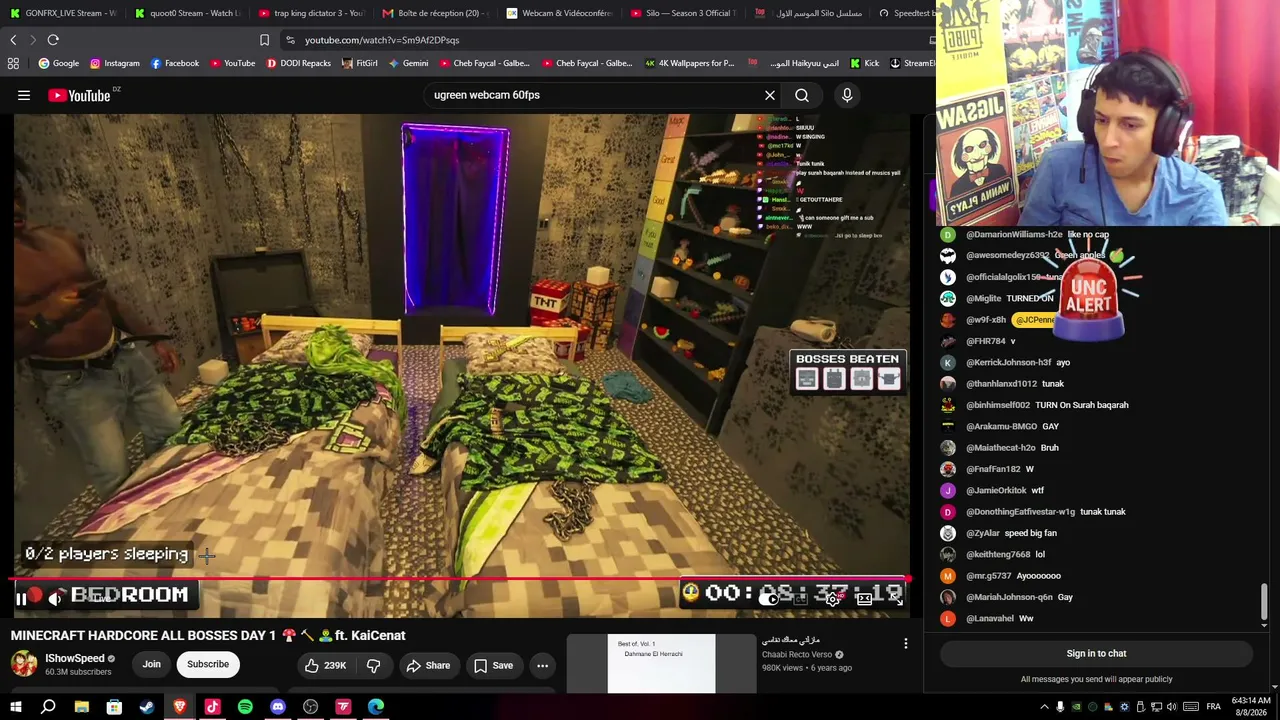Start voice search with the microphone

tap(847, 95)
